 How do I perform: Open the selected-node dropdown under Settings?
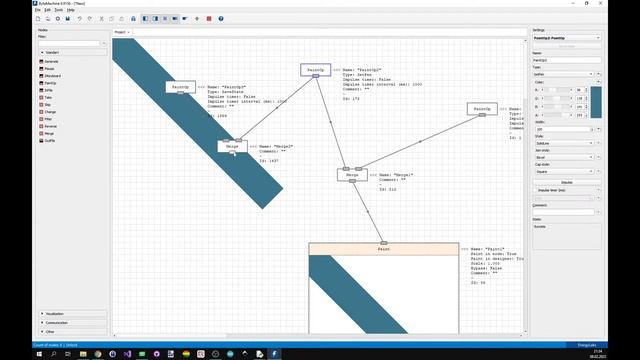[567, 38]
